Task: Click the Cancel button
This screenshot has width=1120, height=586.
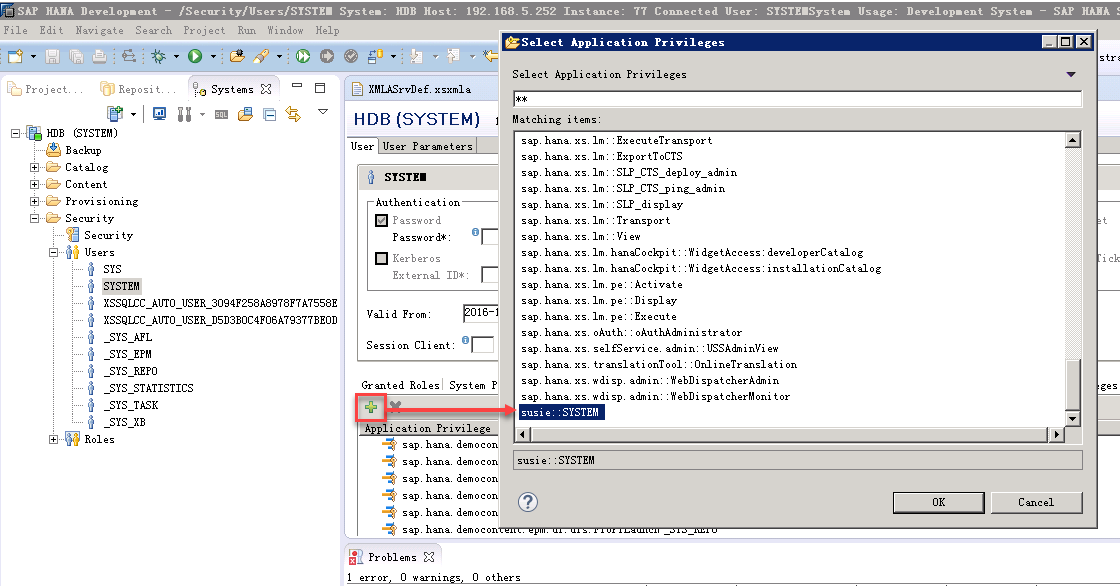Action: pyautogui.click(x=1035, y=502)
